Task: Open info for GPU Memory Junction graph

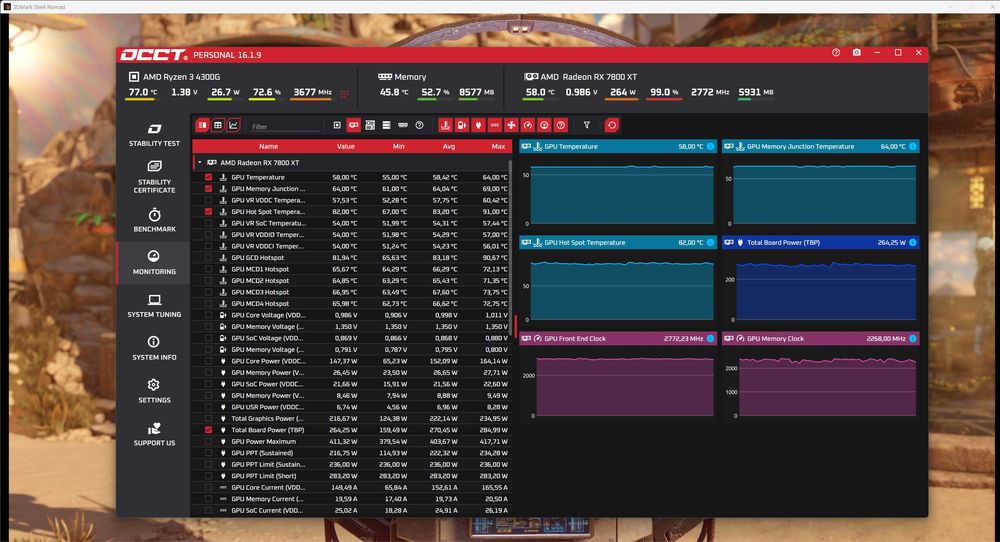Action: click(913, 146)
